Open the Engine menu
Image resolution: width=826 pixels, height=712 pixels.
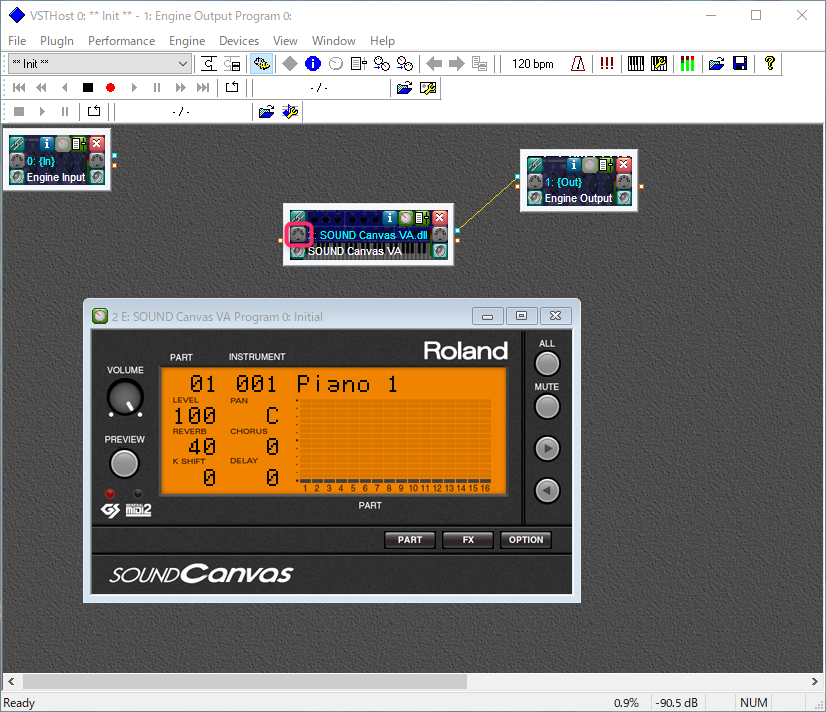coord(187,41)
